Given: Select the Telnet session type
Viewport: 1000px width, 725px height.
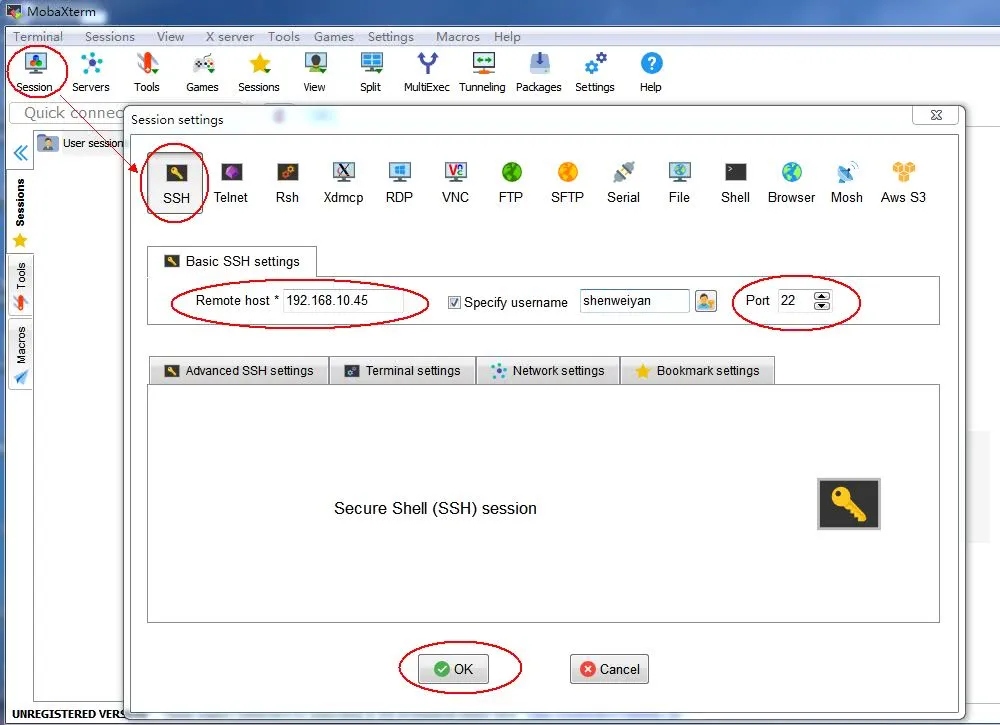Looking at the screenshot, I should click(231, 183).
